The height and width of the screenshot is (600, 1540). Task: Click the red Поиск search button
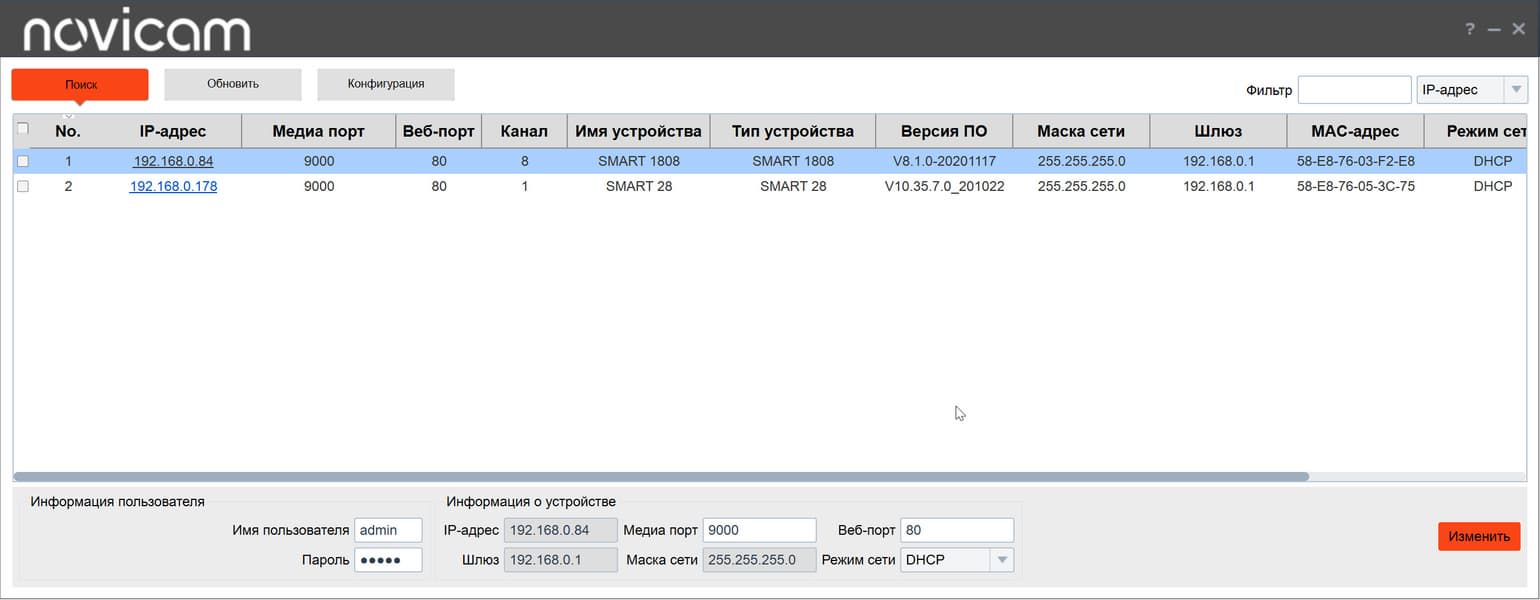pos(80,84)
